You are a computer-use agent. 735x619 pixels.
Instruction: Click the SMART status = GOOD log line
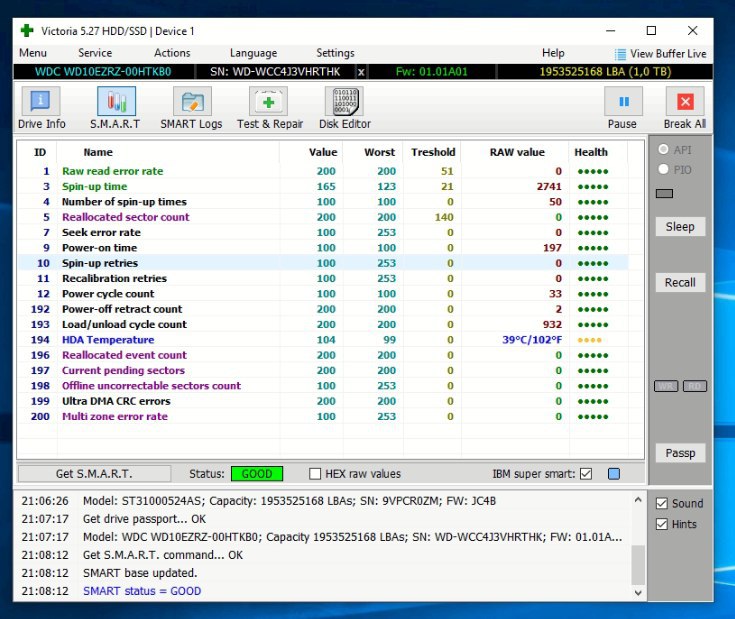pos(142,591)
